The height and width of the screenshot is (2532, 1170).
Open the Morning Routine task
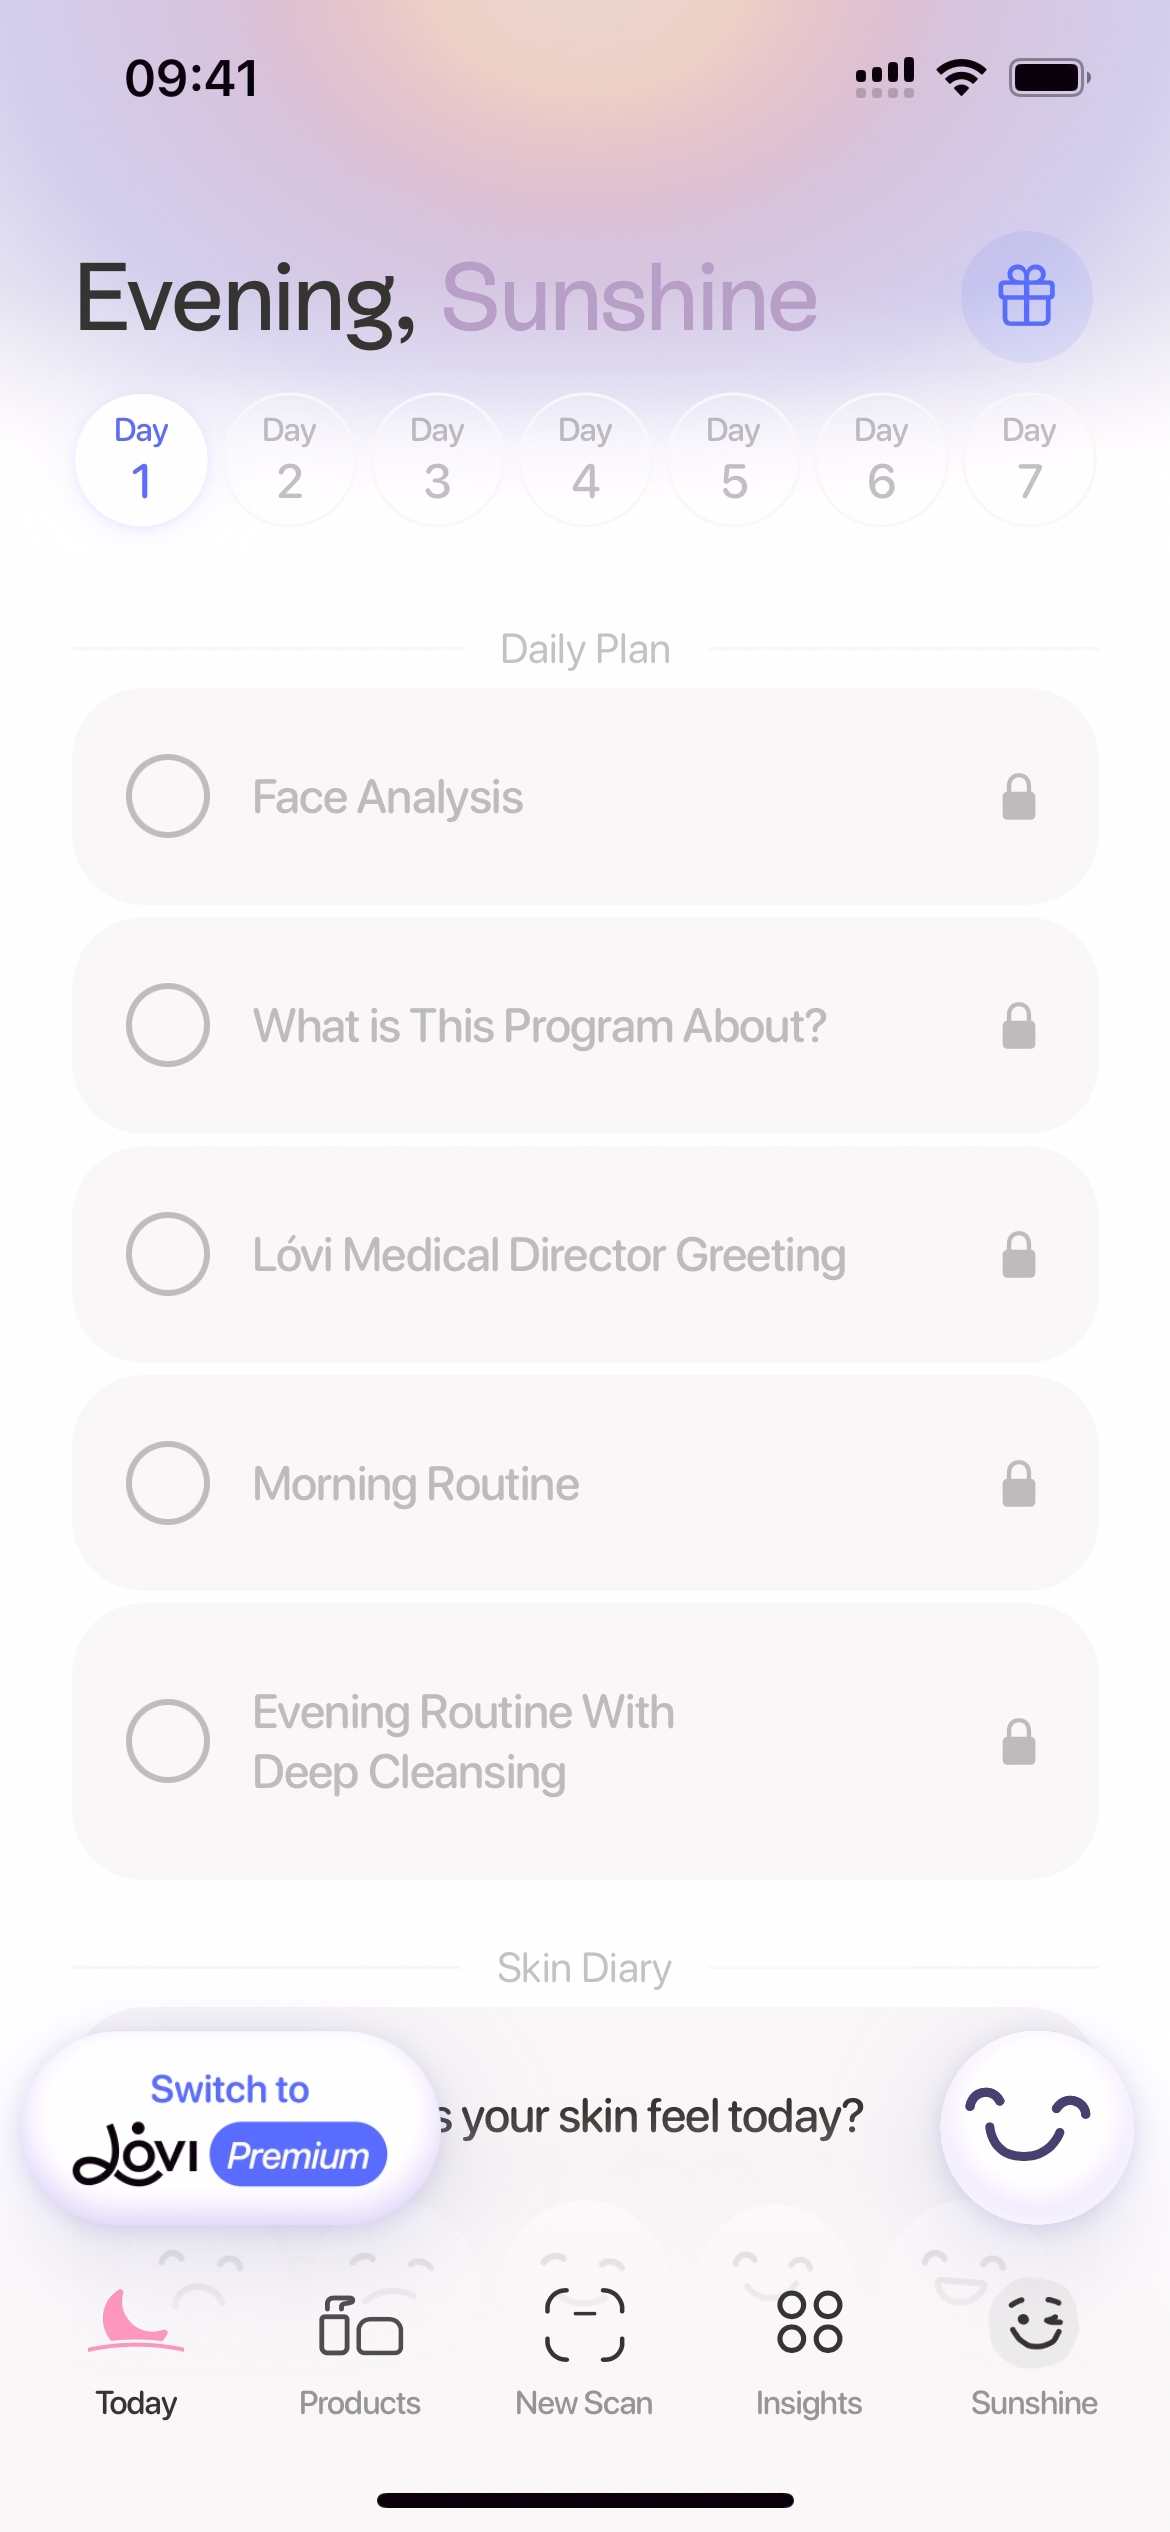[416, 1484]
